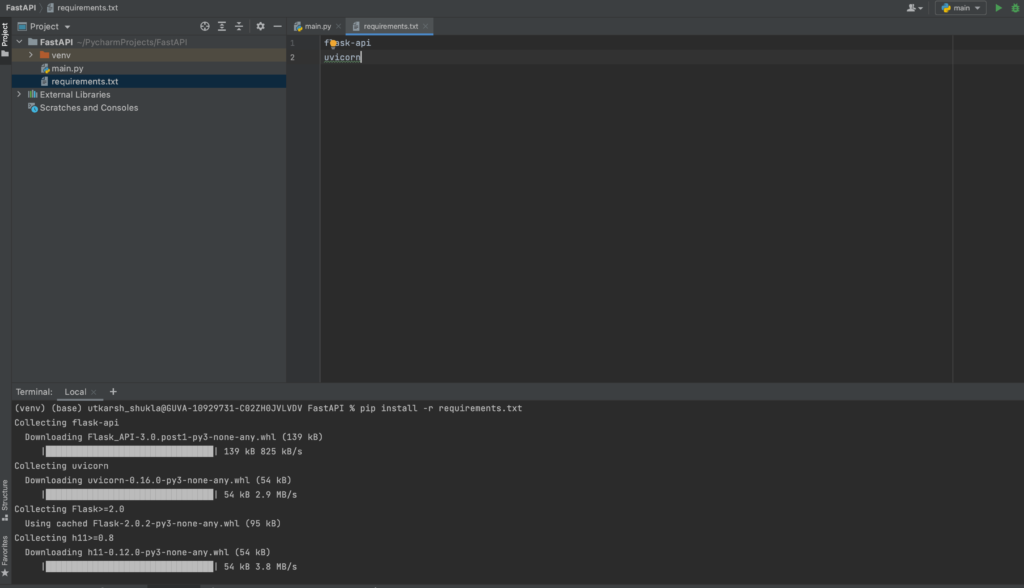Screen dimensions: 1024x588
Task: Select main.py in the project tree
Action: pos(67,68)
